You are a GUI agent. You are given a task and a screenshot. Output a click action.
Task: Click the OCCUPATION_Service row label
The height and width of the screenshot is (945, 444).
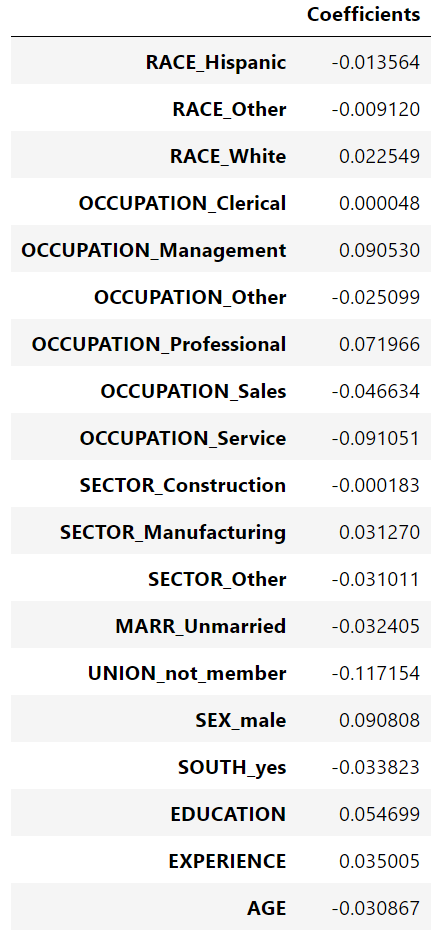(x=183, y=438)
